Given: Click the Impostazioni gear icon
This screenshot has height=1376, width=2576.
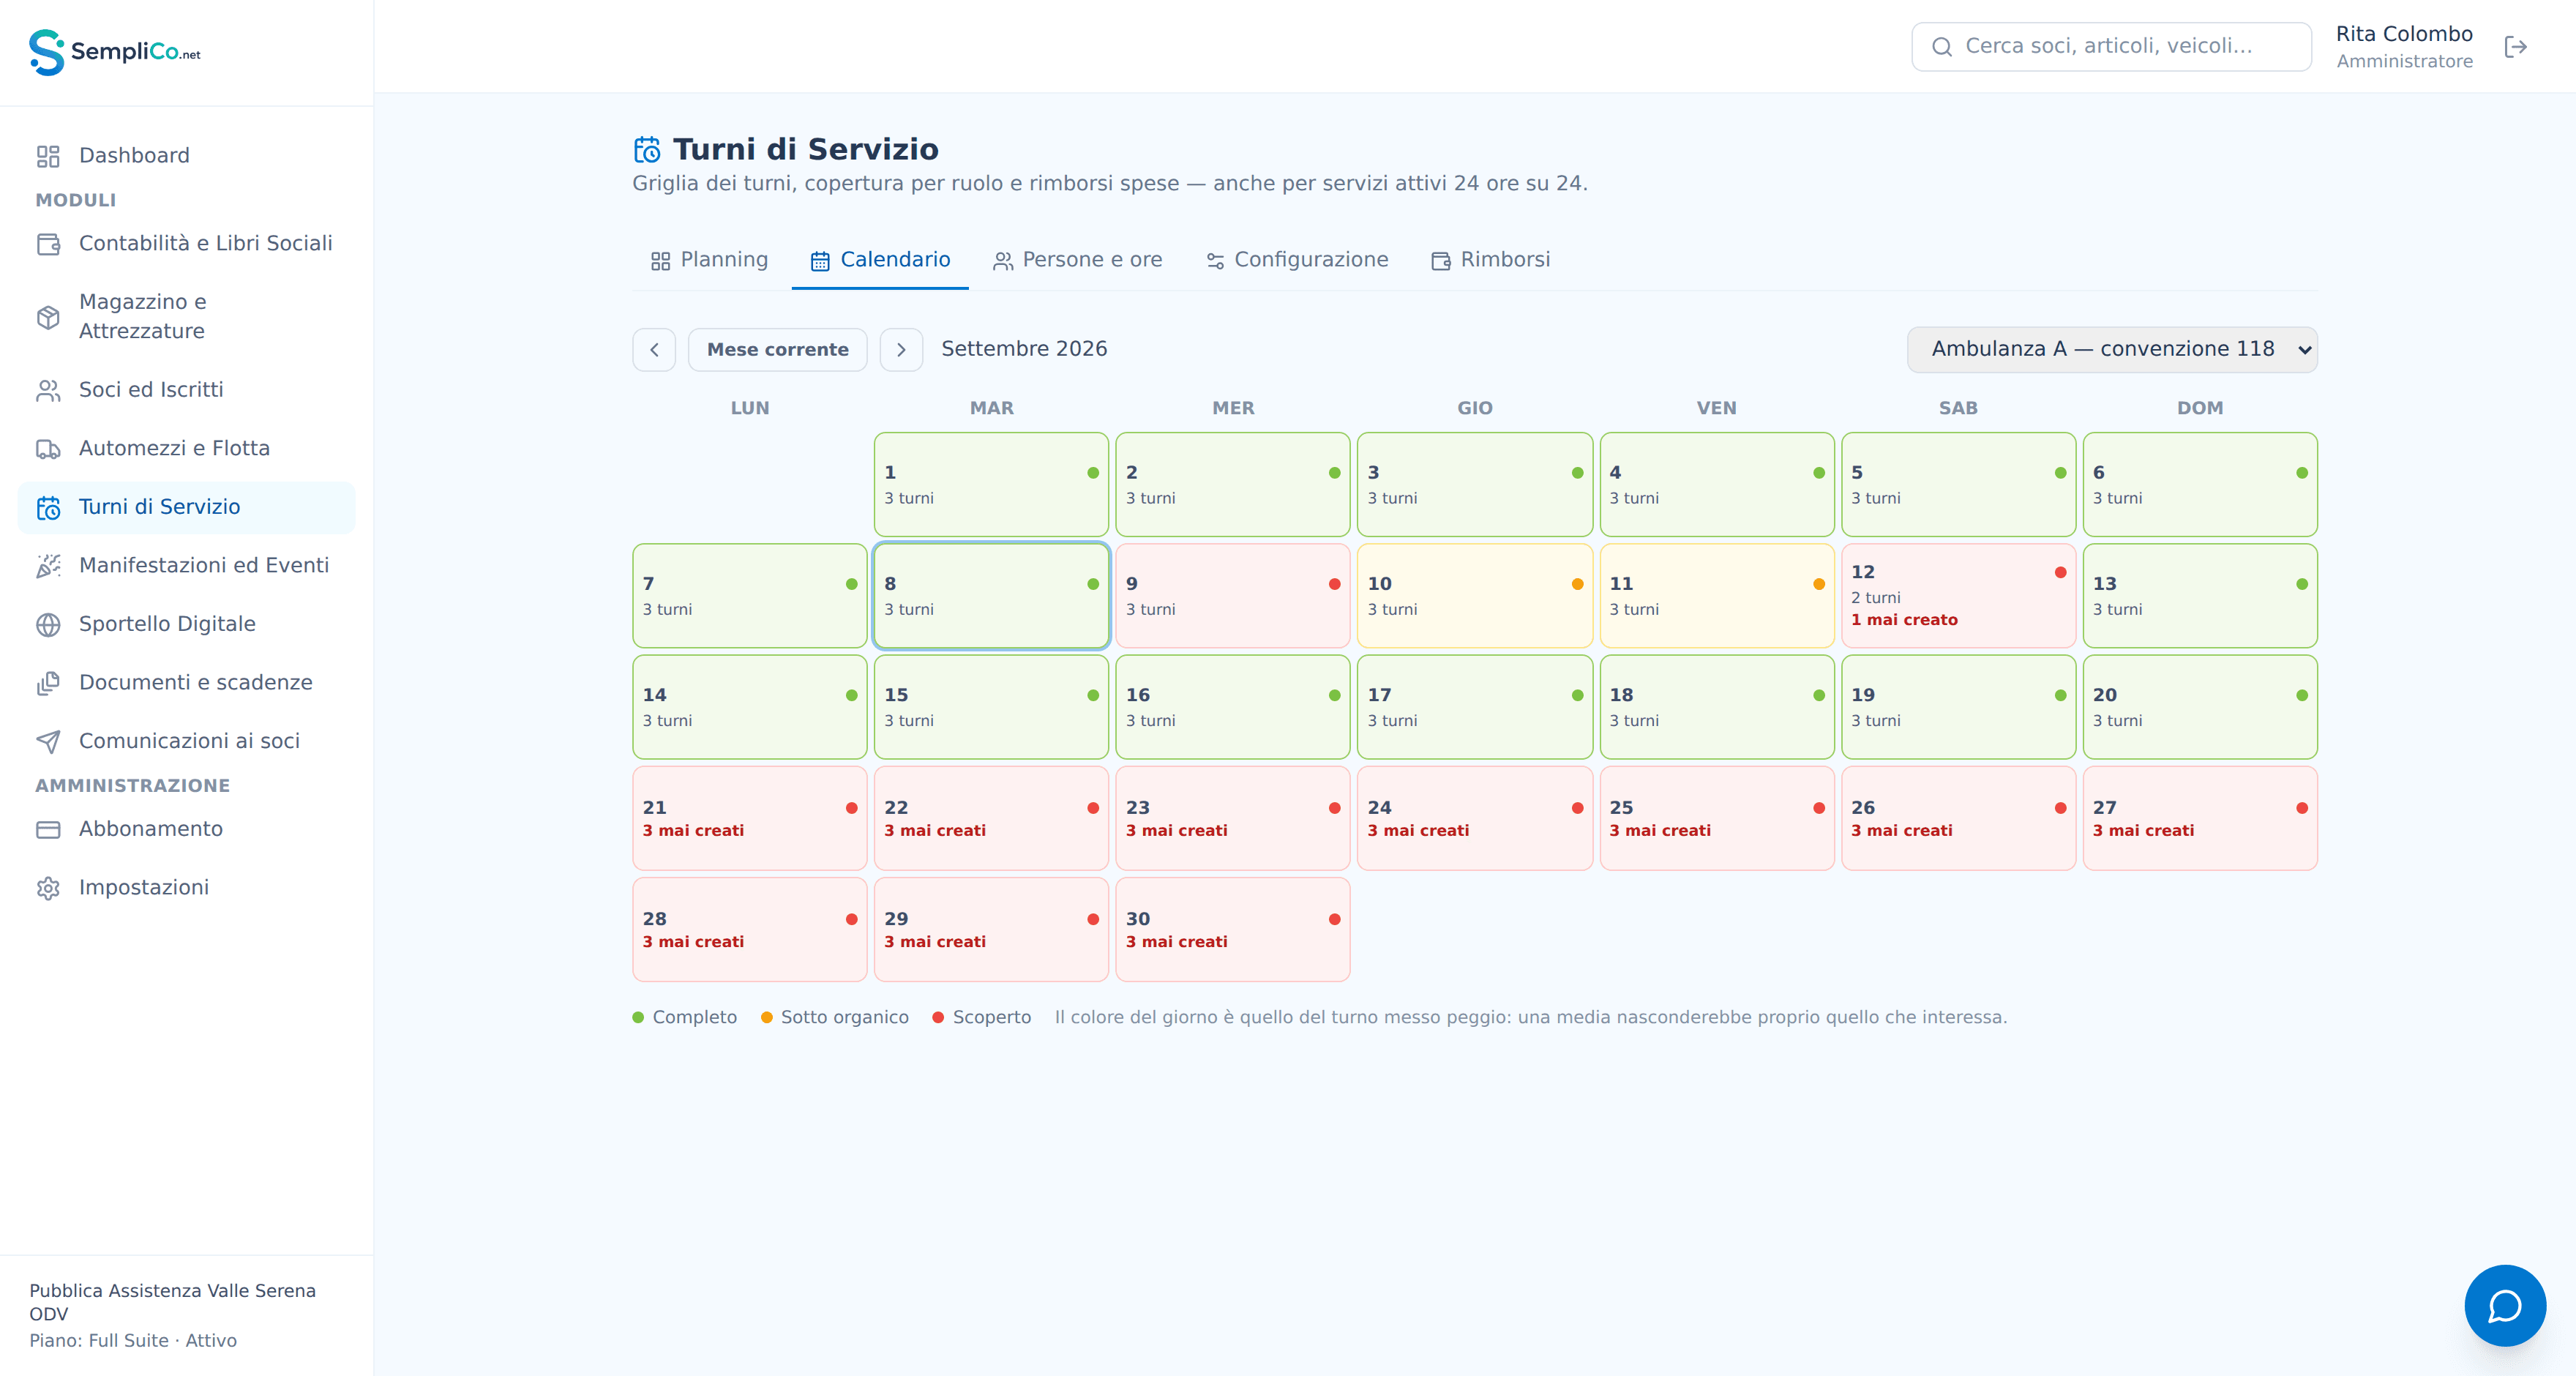Looking at the screenshot, I should 48,888.
